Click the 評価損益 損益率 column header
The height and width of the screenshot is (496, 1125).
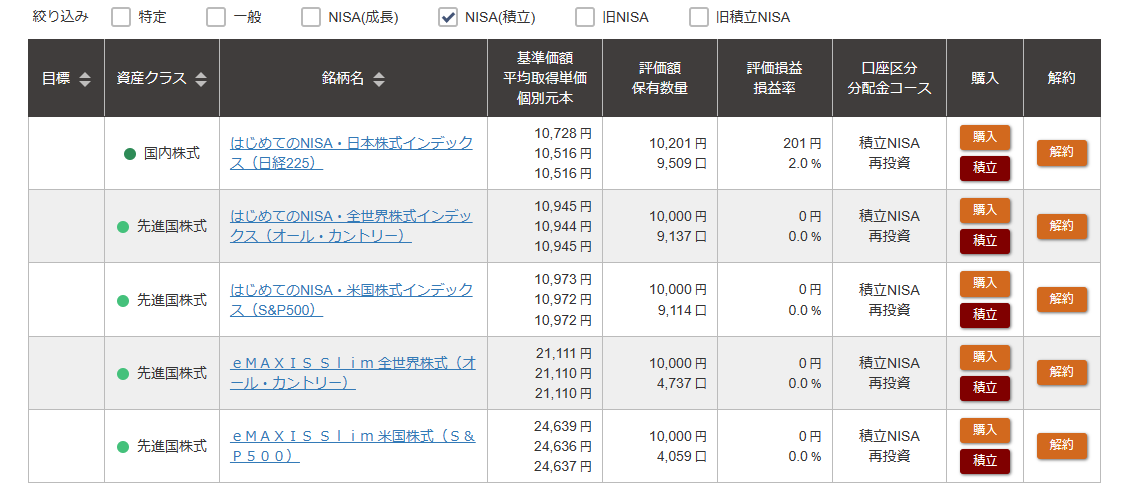(x=775, y=78)
